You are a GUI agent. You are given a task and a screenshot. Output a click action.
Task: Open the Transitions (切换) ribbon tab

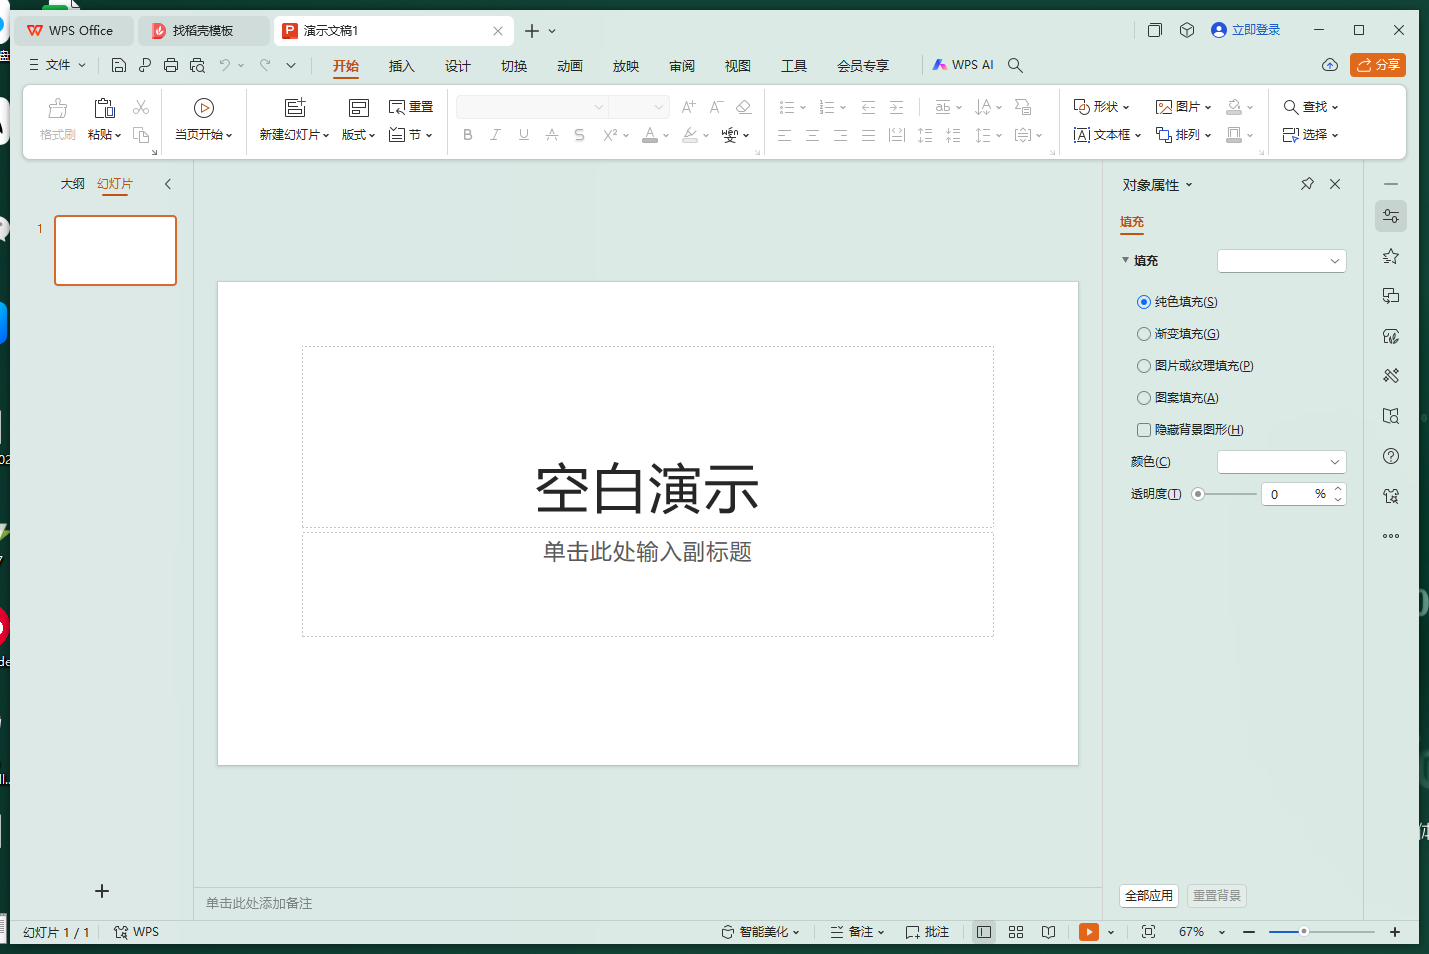tap(513, 66)
